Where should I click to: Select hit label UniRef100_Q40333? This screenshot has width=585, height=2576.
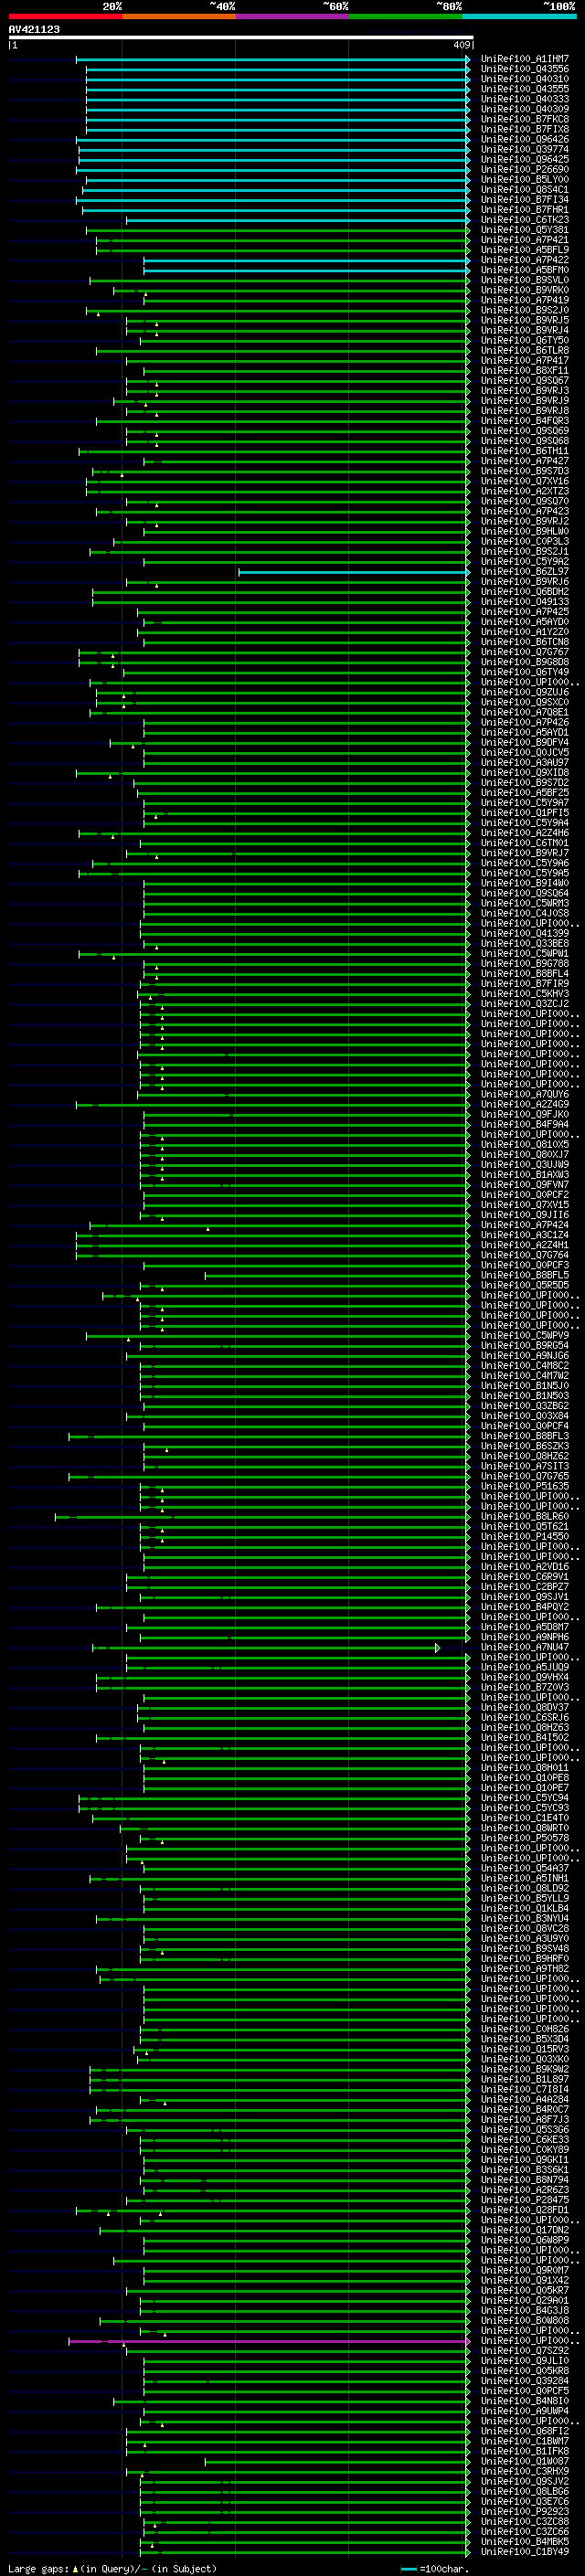click(524, 99)
